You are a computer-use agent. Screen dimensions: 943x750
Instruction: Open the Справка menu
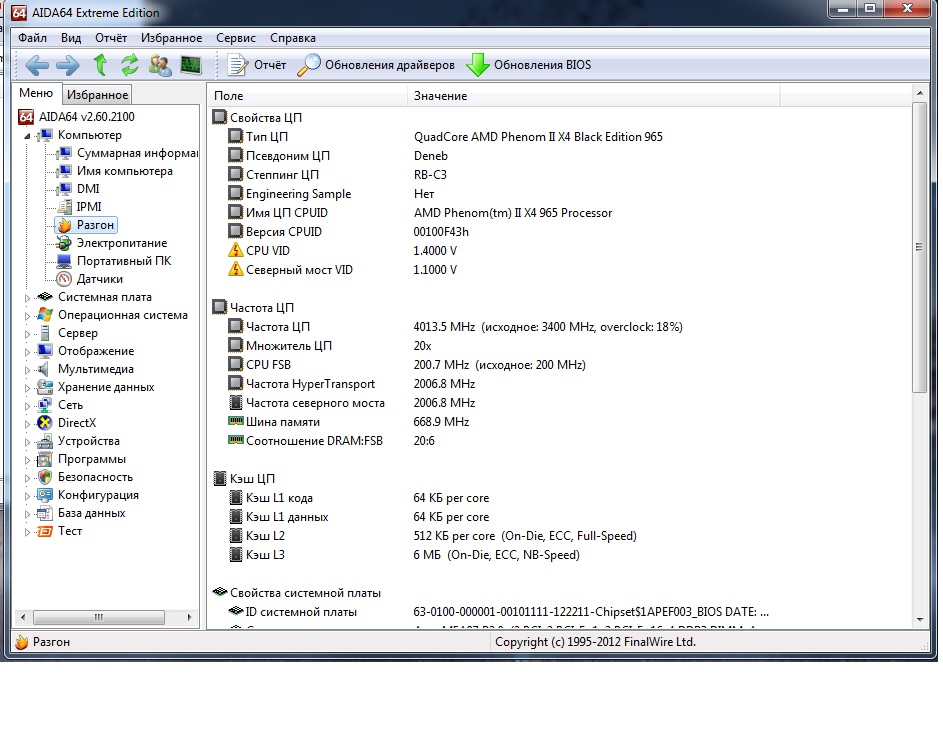[x=293, y=38]
